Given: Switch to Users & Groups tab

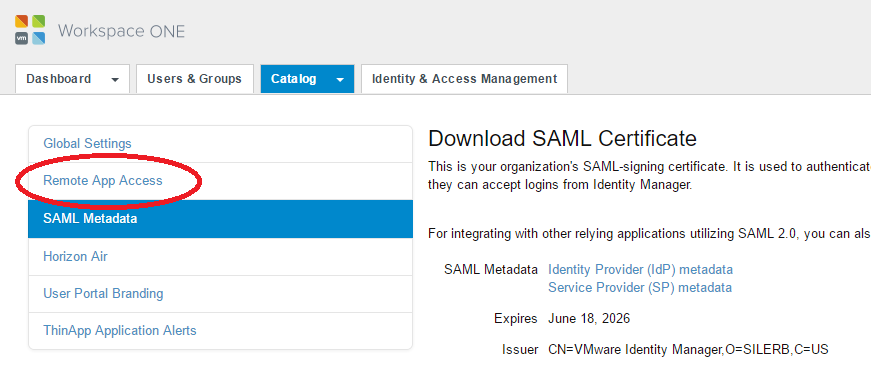Looking at the screenshot, I should coord(194,79).
